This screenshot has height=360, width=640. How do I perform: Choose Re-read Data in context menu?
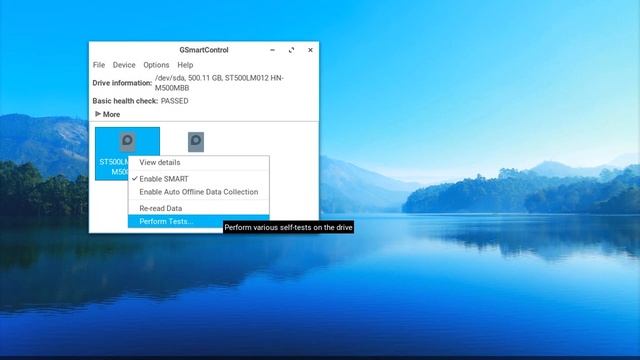(x=199, y=208)
